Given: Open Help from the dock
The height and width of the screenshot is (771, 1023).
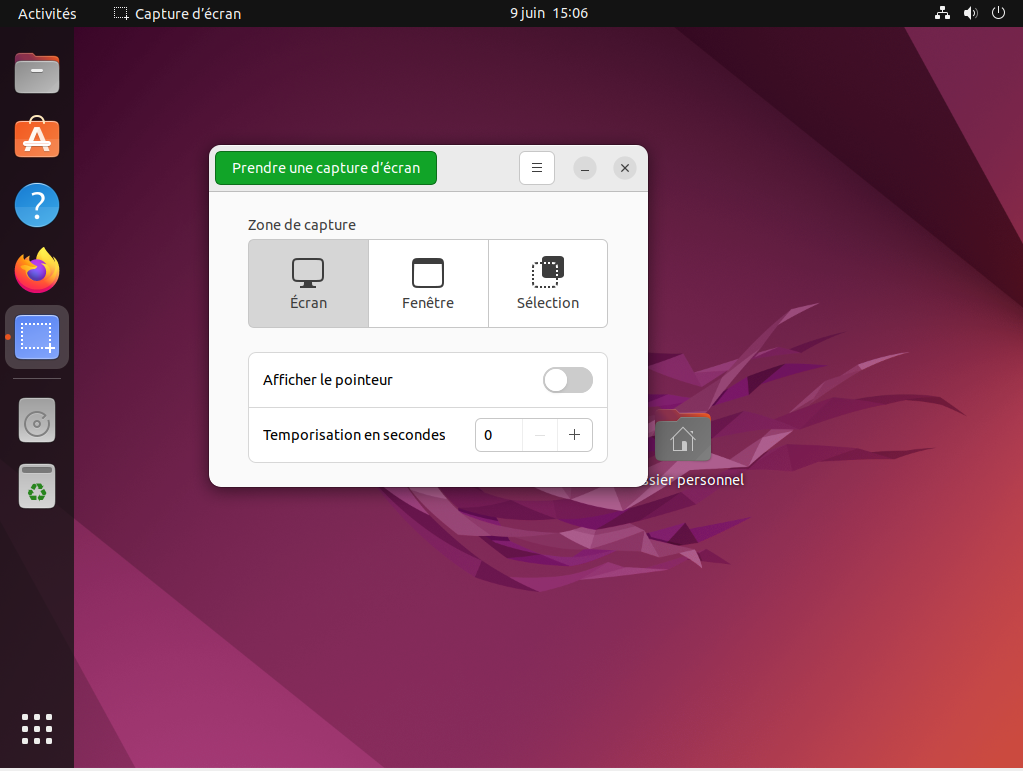Looking at the screenshot, I should tap(37, 205).
